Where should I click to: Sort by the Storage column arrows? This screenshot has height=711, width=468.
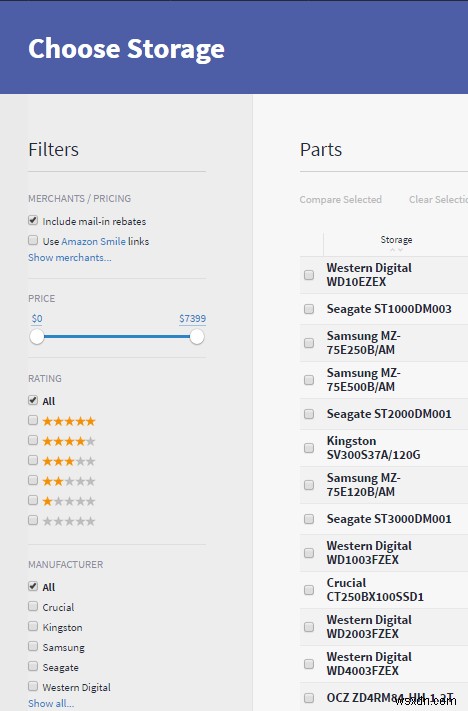pos(396,250)
